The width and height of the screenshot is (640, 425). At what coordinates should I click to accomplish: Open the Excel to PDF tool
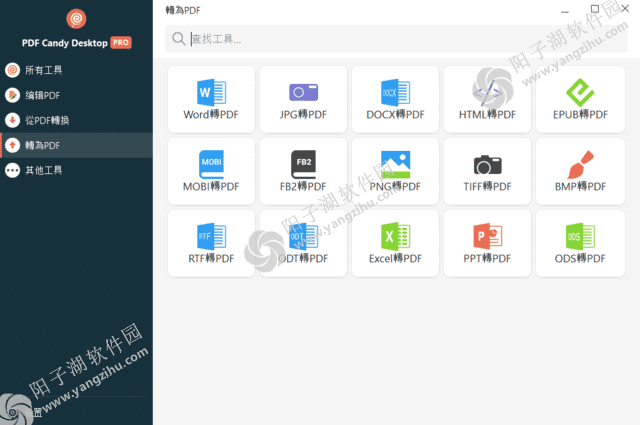pyautogui.click(x=395, y=243)
